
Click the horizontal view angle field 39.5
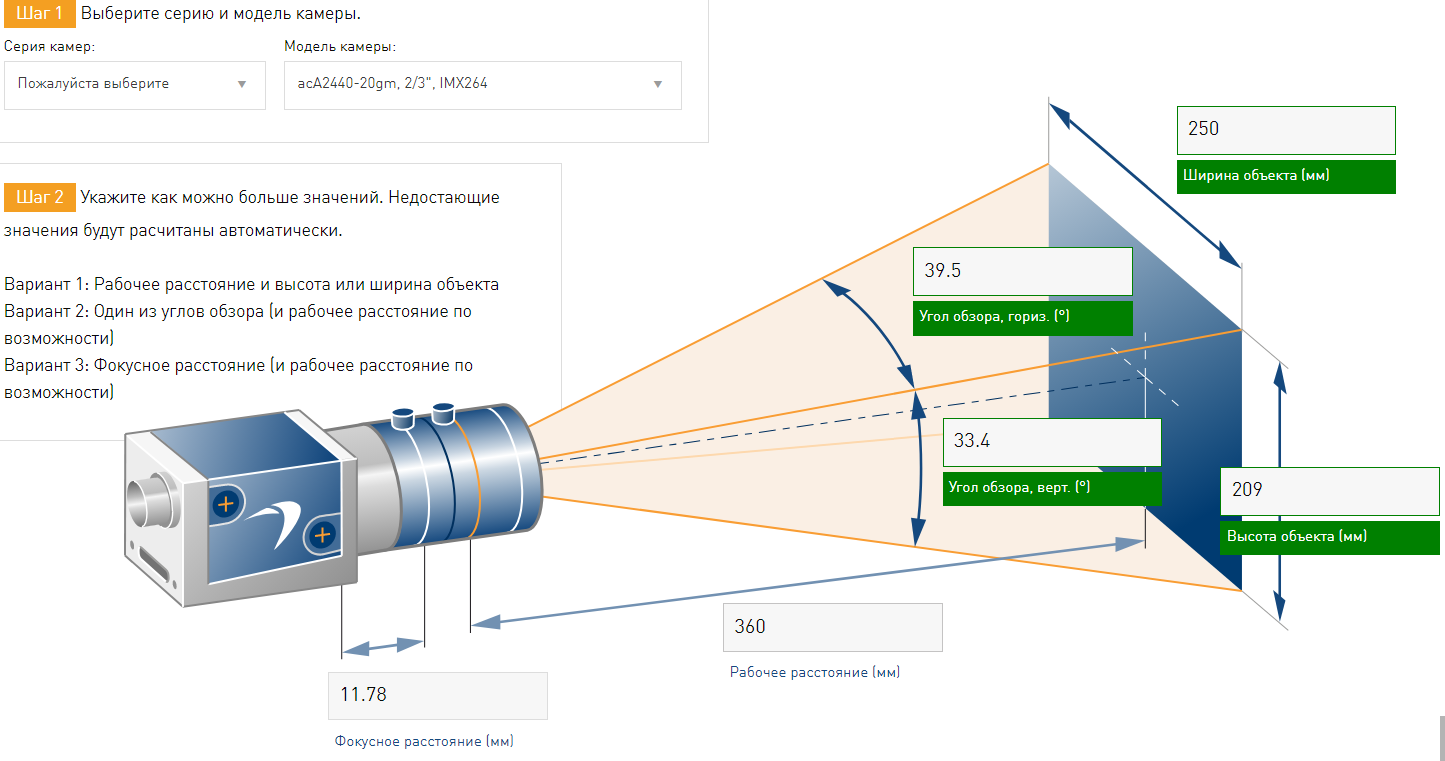[x=1023, y=272]
